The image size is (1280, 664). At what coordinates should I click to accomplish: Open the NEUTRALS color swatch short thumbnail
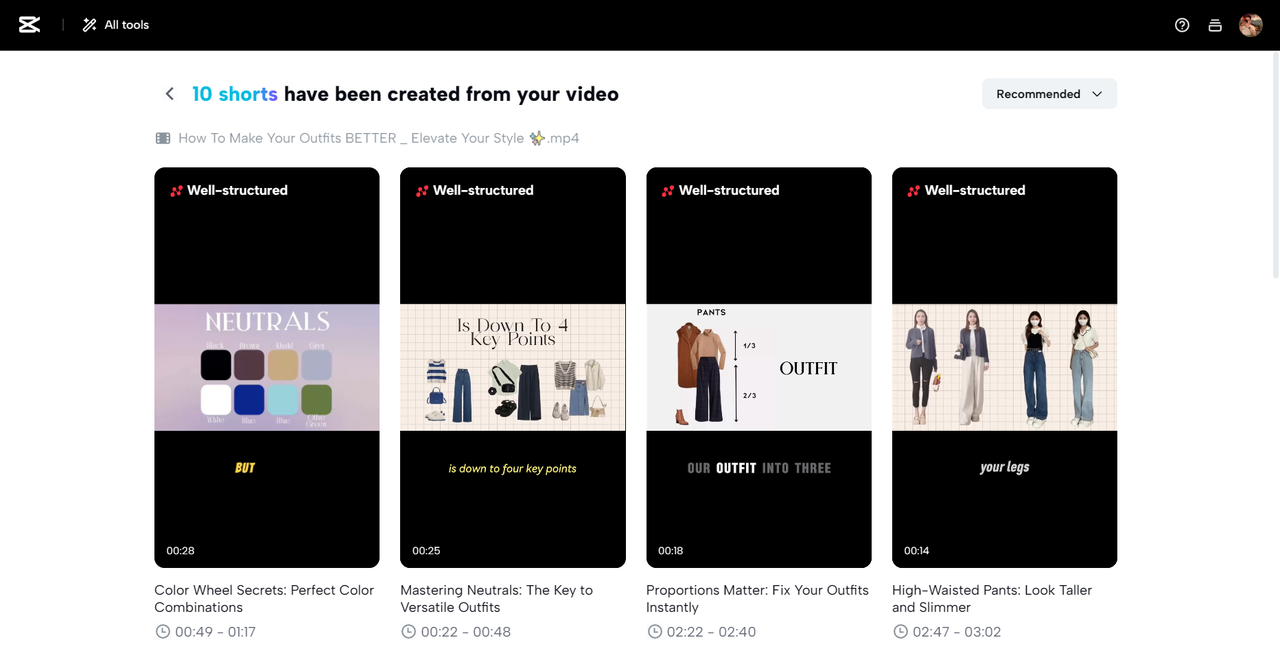click(267, 367)
